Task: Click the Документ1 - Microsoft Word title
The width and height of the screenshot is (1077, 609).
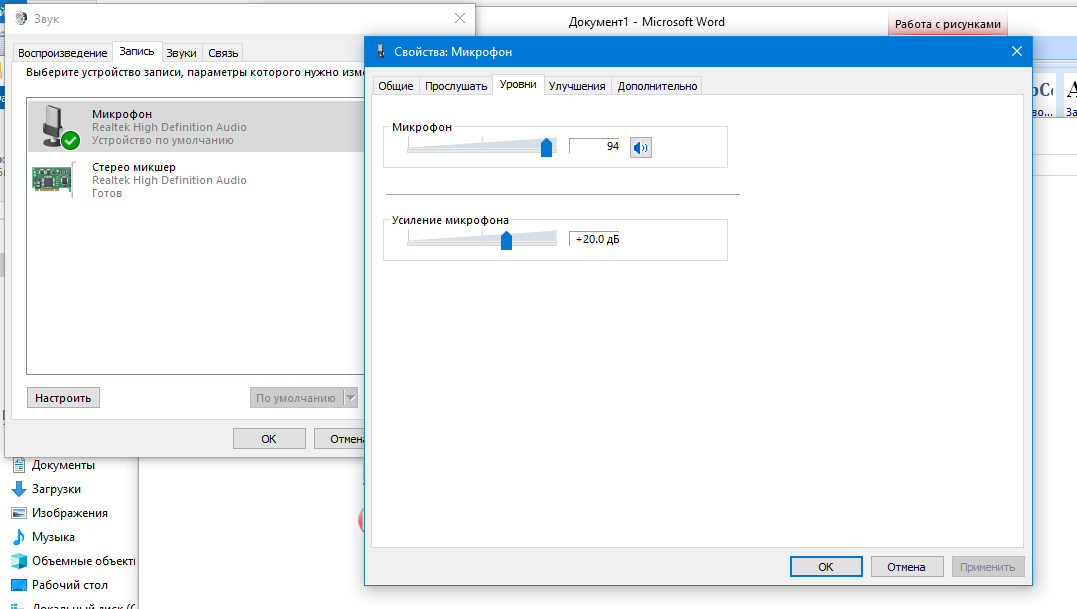Action: [646, 22]
